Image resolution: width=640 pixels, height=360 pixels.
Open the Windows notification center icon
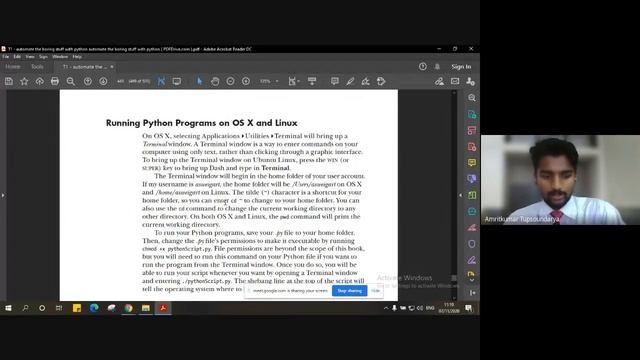(469, 308)
